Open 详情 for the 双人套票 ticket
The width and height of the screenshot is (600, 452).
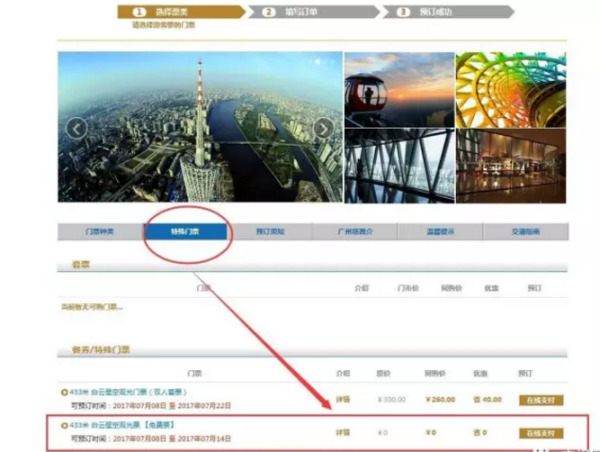click(343, 400)
